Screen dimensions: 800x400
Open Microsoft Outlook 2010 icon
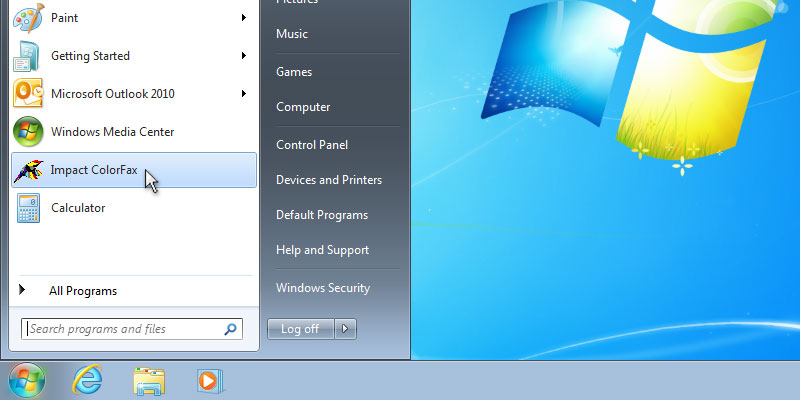(27, 94)
